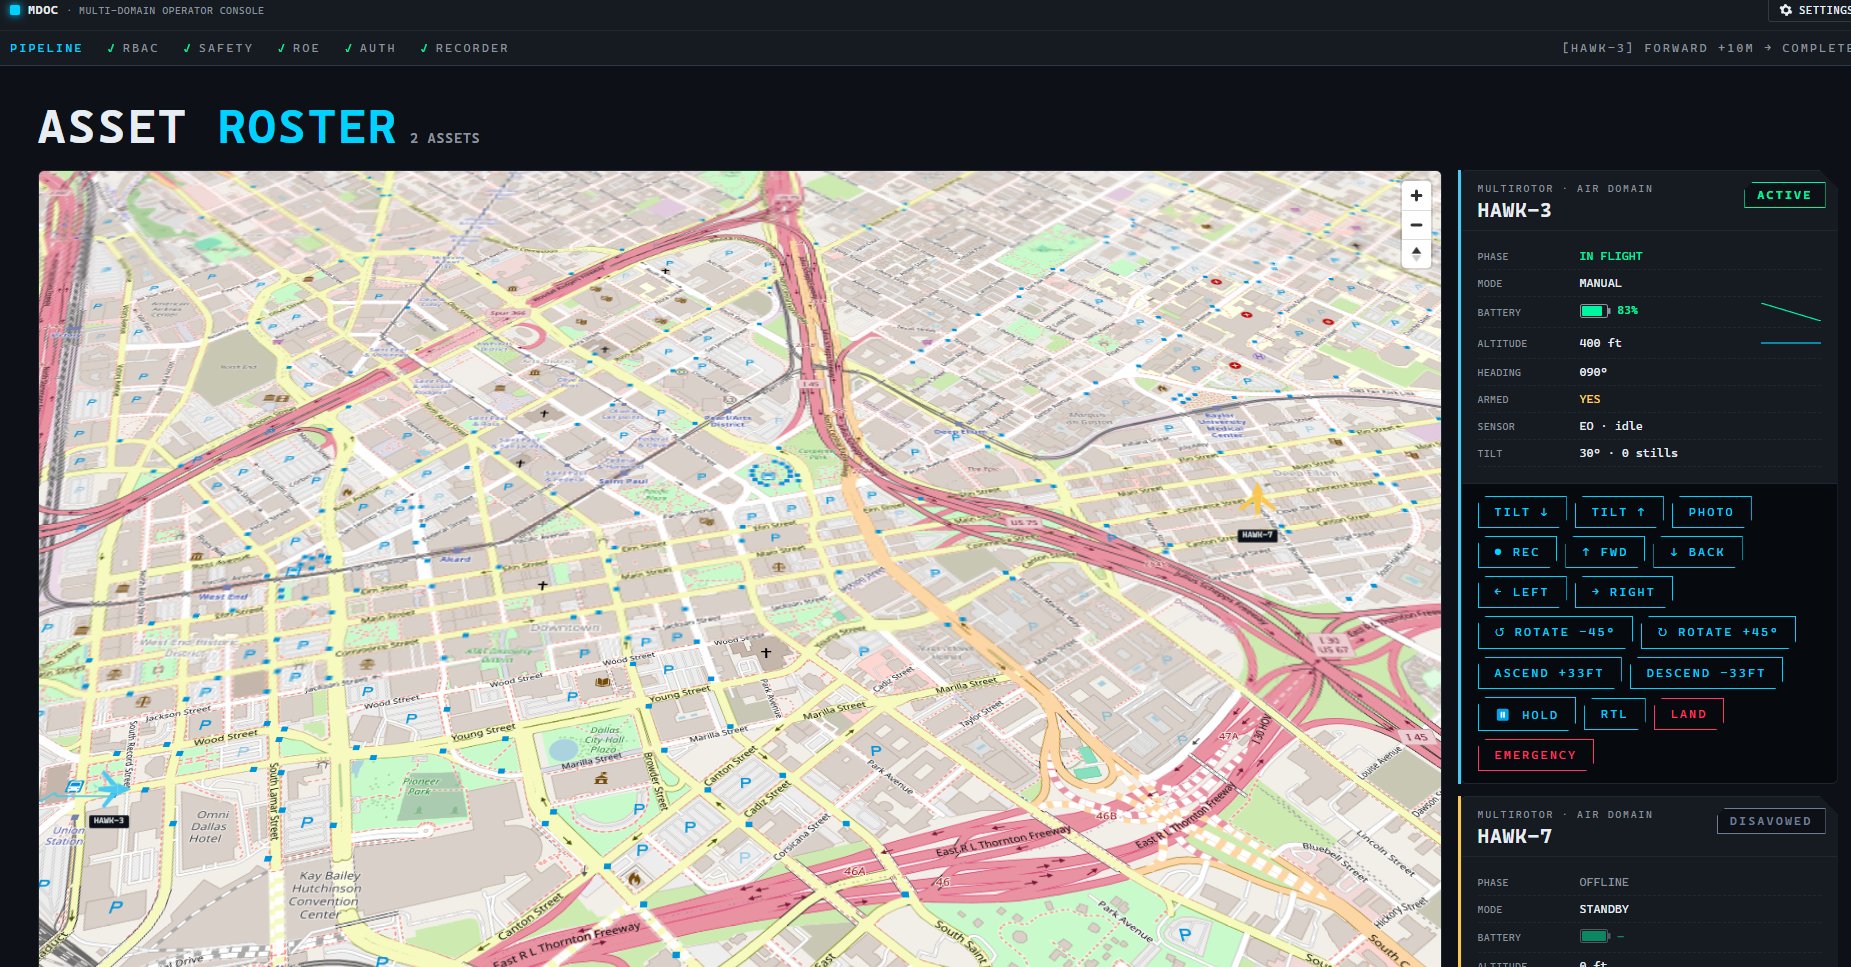This screenshot has height=967, width=1851.
Task: Select AUTH pipeline stage
Action: coord(370,48)
